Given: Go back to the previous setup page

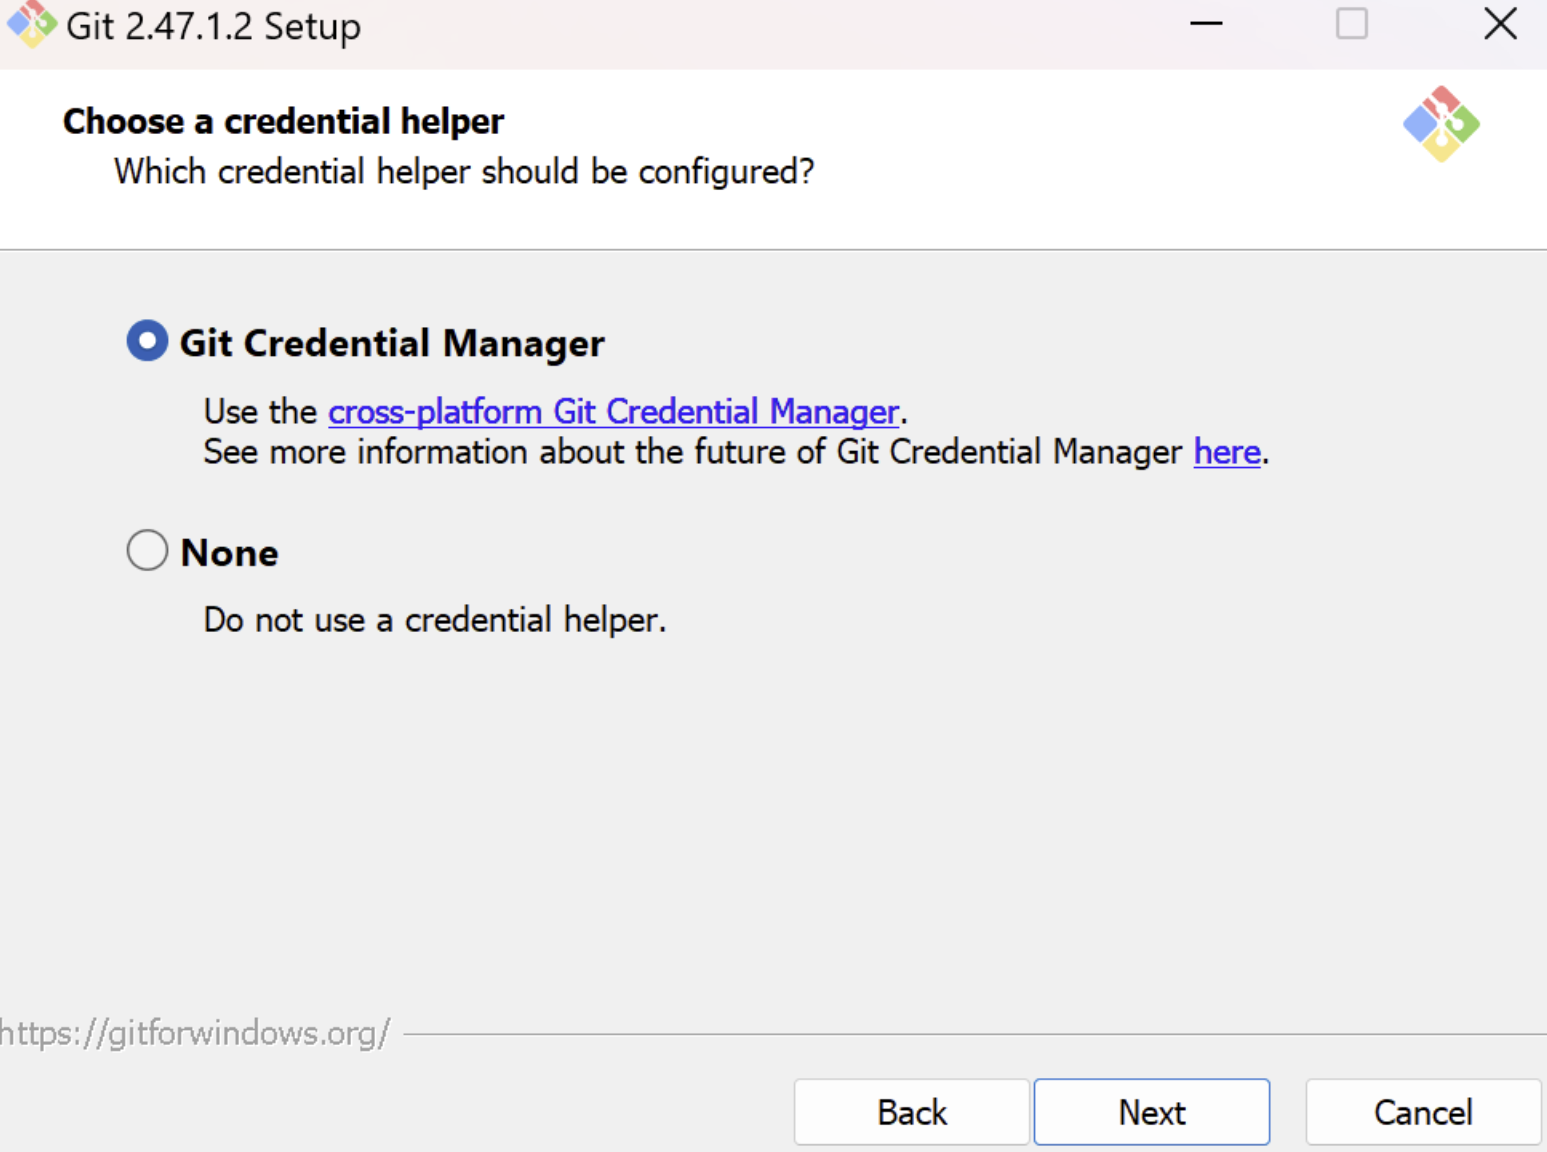Looking at the screenshot, I should click(x=911, y=1112).
